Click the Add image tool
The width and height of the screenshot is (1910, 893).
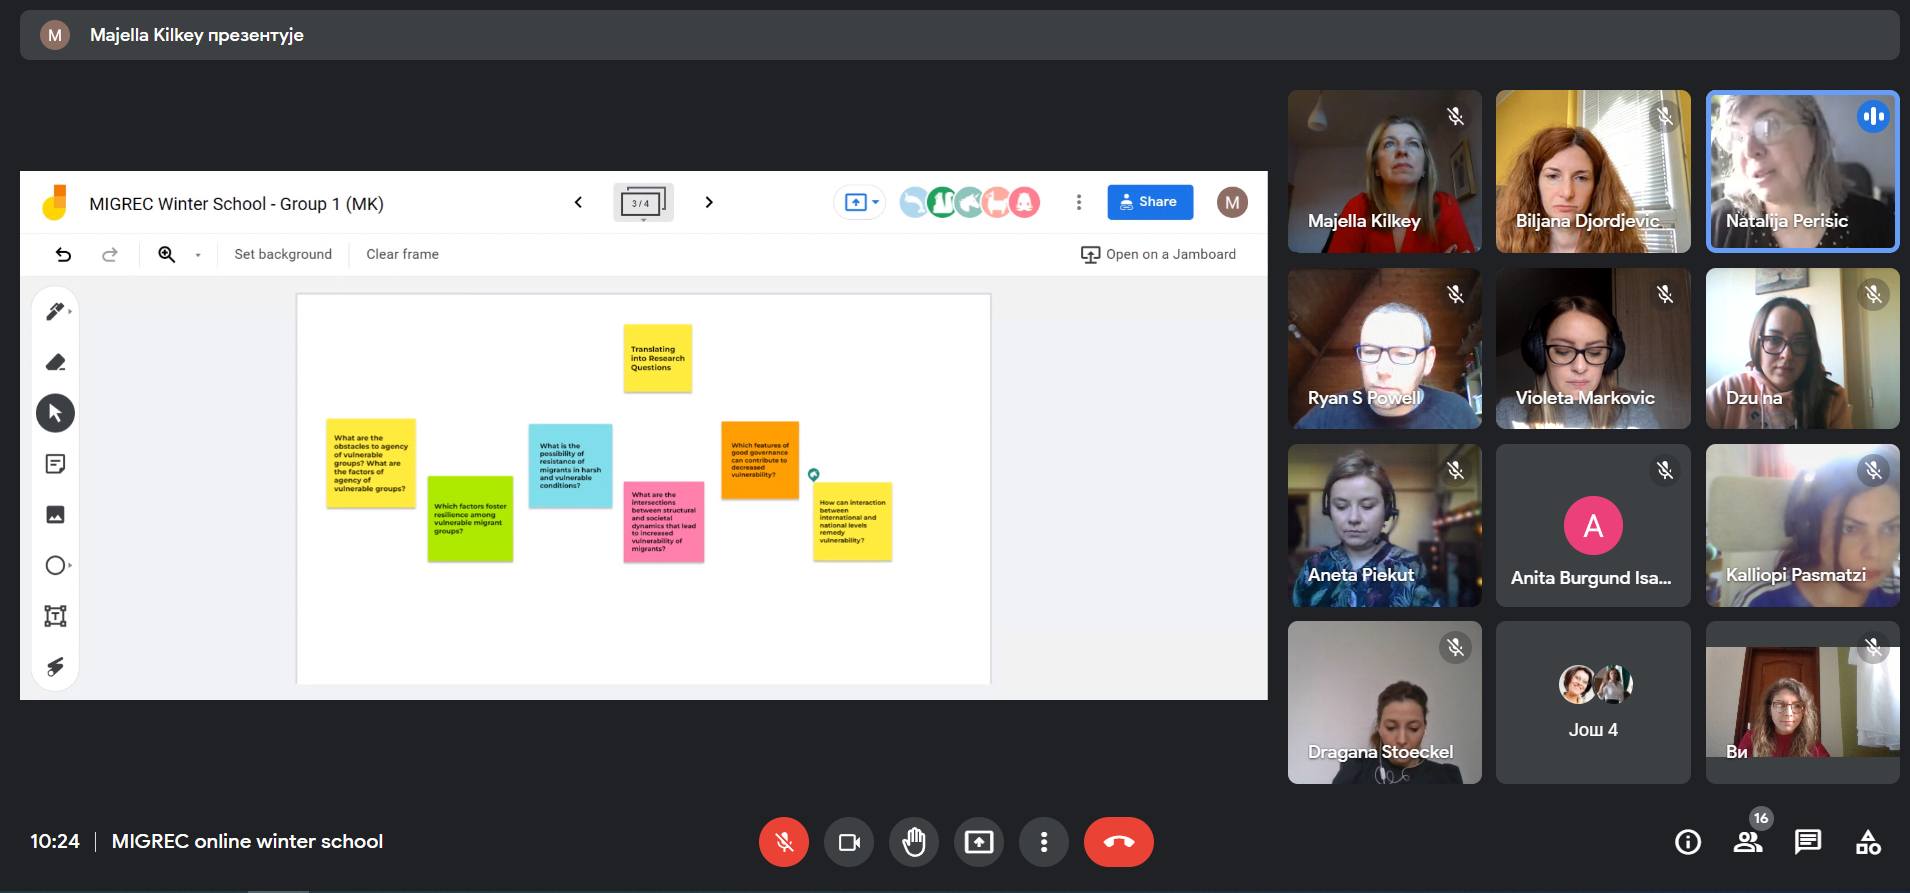click(x=55, y=515)
